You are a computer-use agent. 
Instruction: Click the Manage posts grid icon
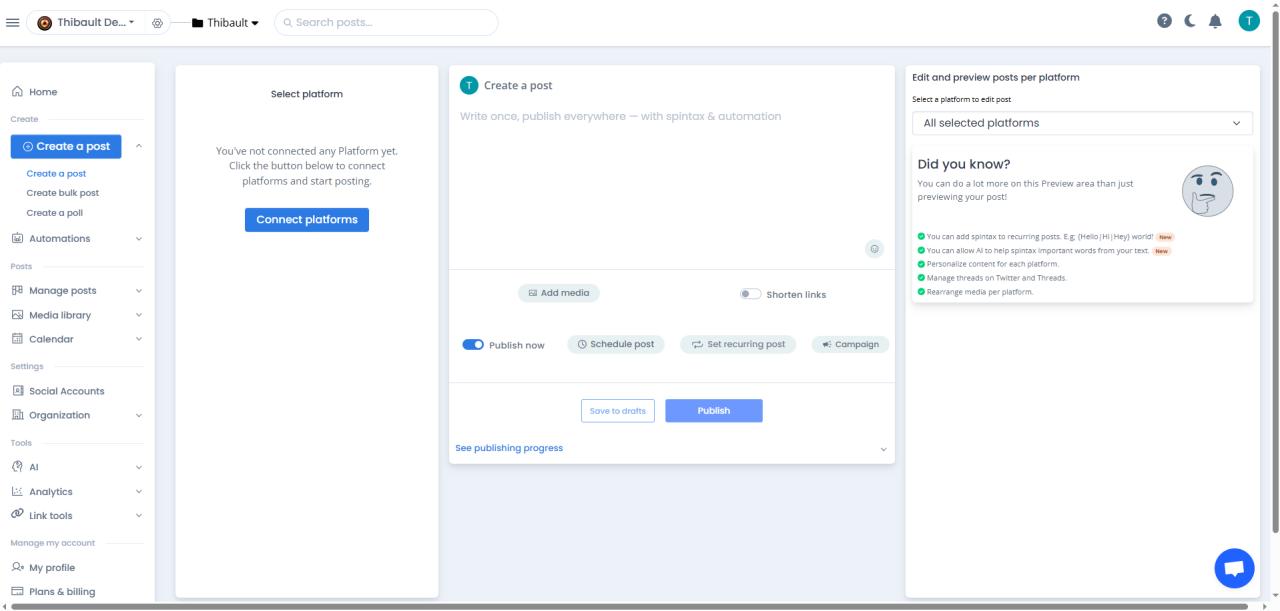(17, 291)
